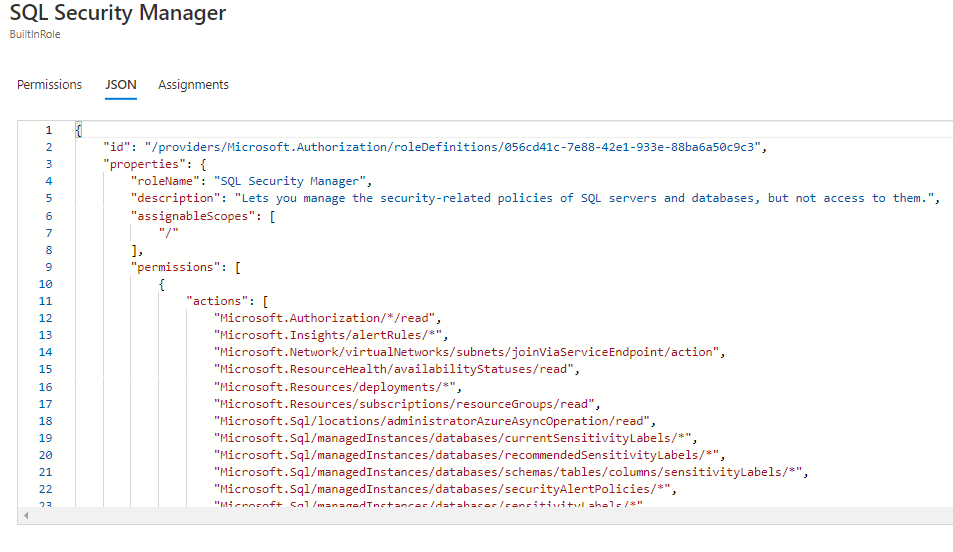Image resolution: width=953 pixels, height=552 pixels.
Task: Select the JSON tab
Action: [121, 85]
